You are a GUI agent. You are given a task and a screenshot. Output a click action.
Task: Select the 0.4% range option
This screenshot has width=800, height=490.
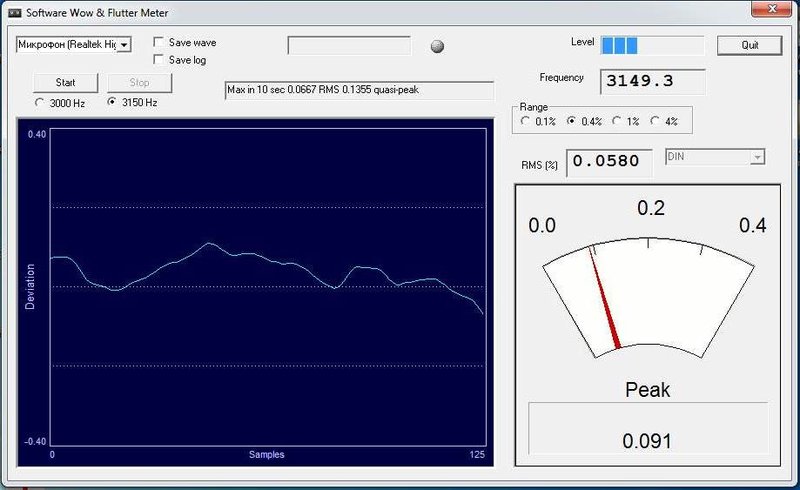pyautogui.click(x=571, y=121)
